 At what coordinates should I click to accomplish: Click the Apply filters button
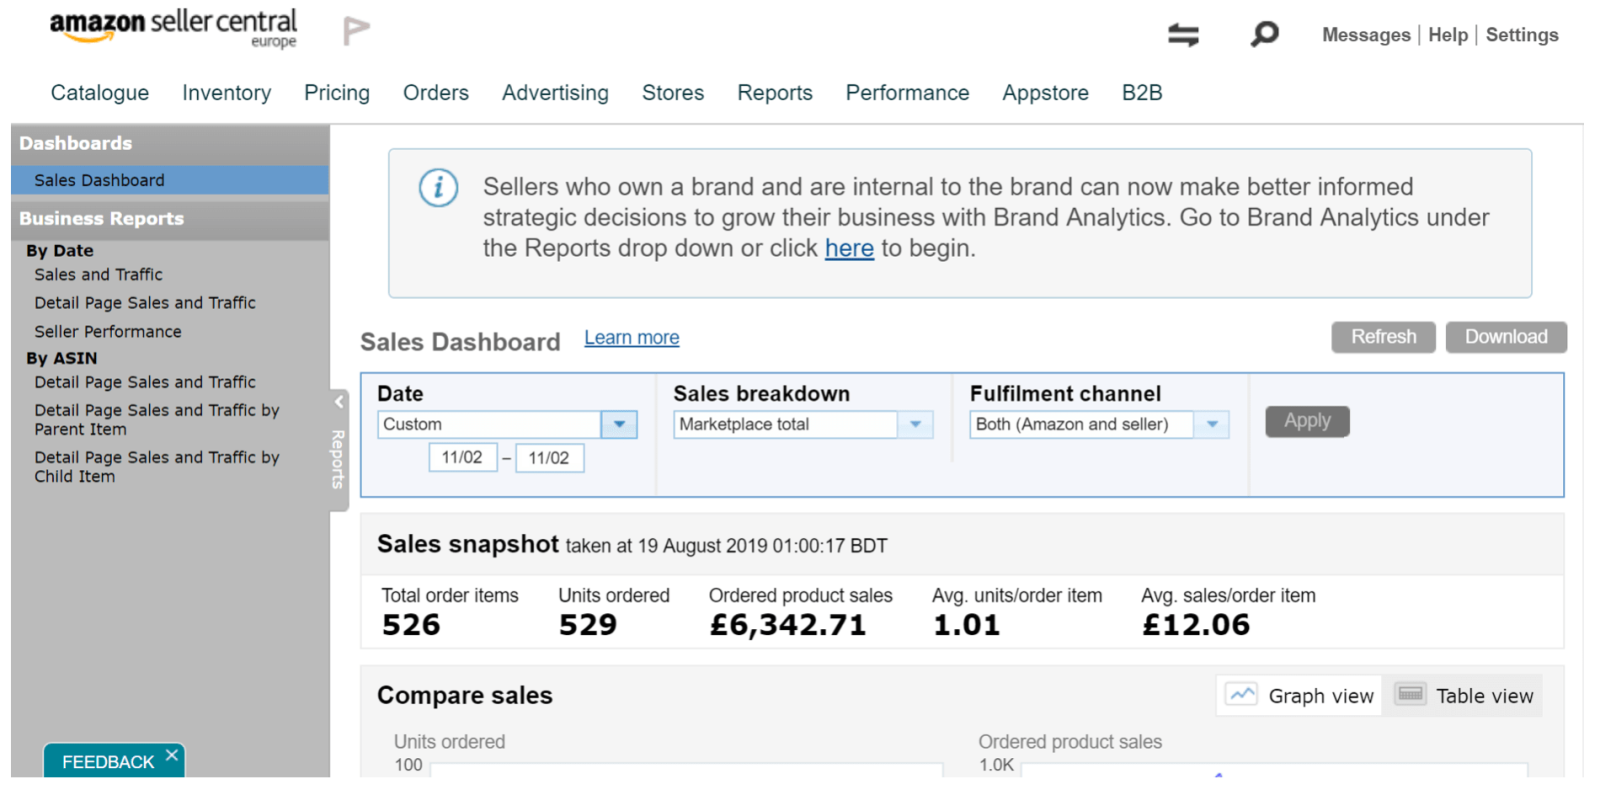click(1307, 421)
